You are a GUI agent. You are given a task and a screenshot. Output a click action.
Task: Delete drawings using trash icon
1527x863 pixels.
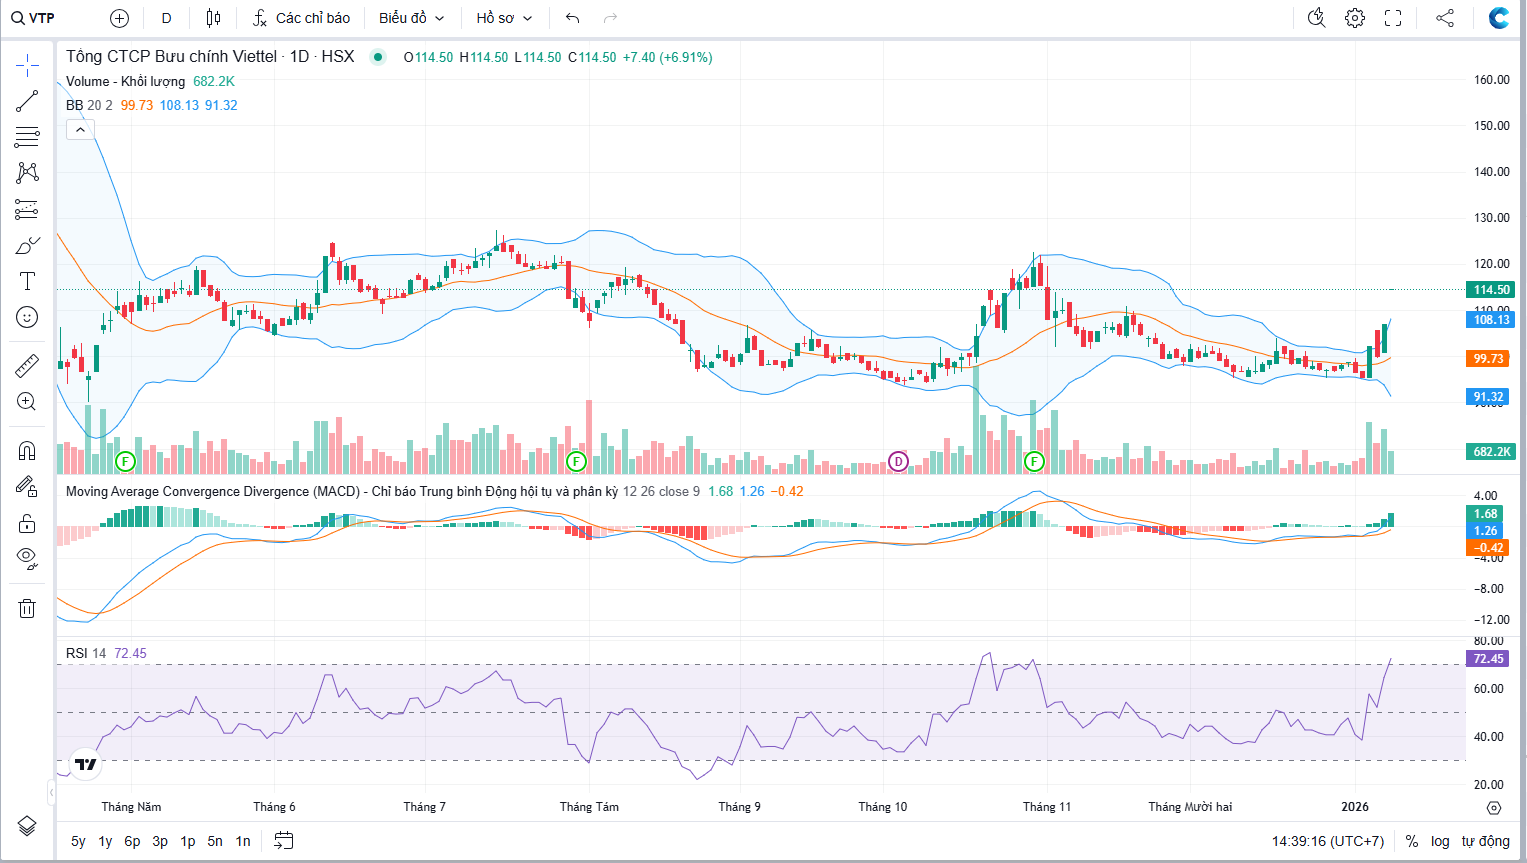click(x=27, y=608)
